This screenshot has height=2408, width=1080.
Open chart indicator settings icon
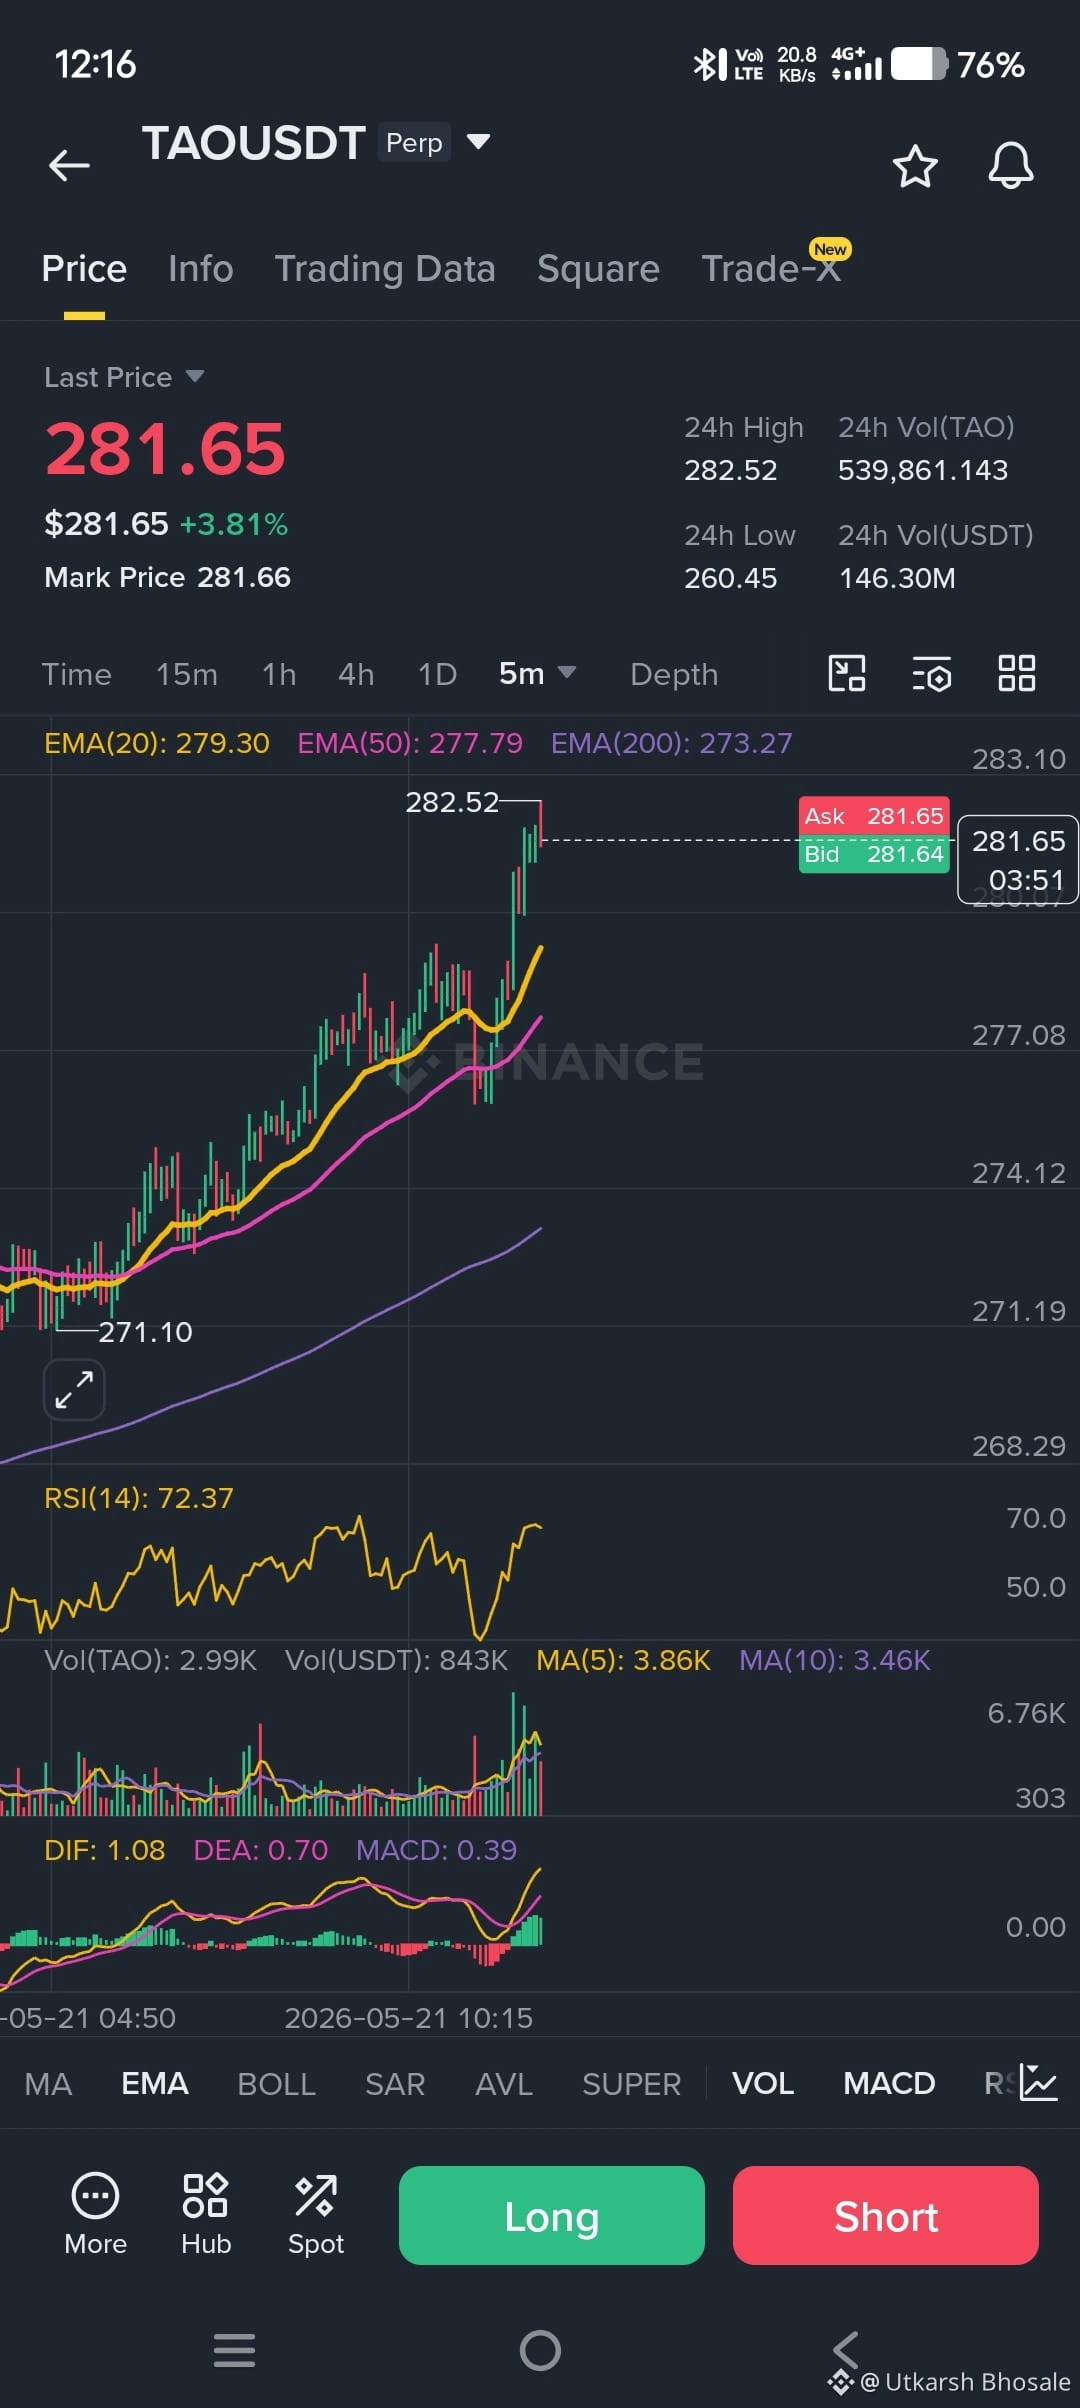tap(932, 674)
